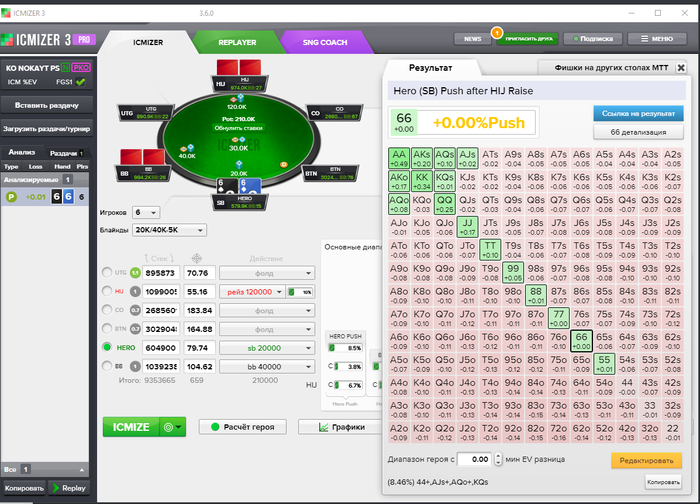This screenshot has height=504, width=700.
Task: Select the BB radio button in stack list
Action: point(107,366)
